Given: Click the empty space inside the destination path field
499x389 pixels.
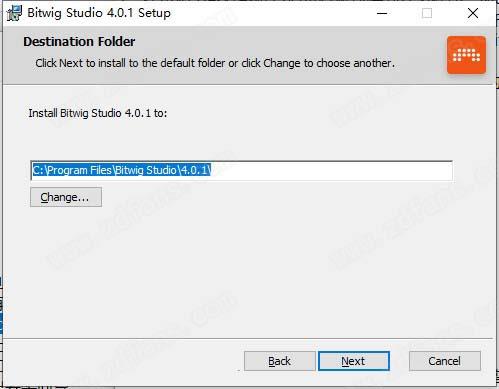Looking at the screenshot, I should pyautogui.click(x=332, y=171).
